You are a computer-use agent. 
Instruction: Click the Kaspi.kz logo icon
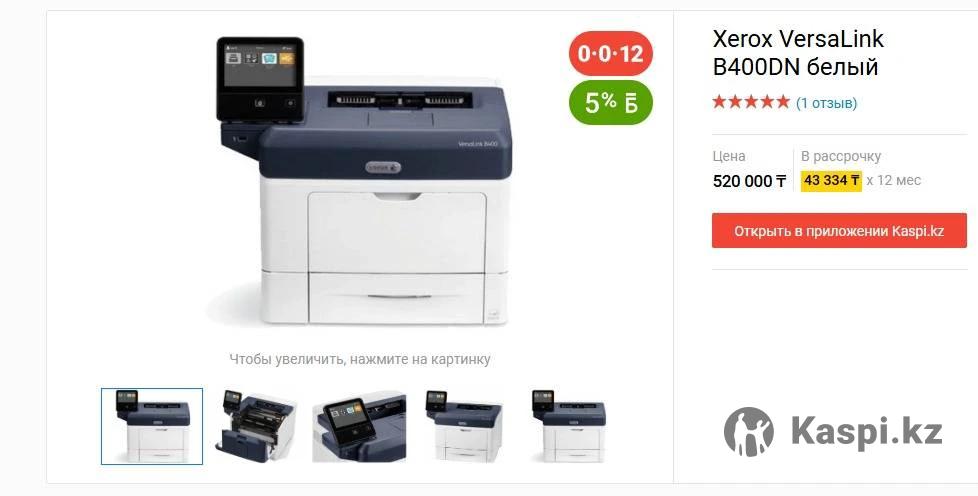(748, 432)
